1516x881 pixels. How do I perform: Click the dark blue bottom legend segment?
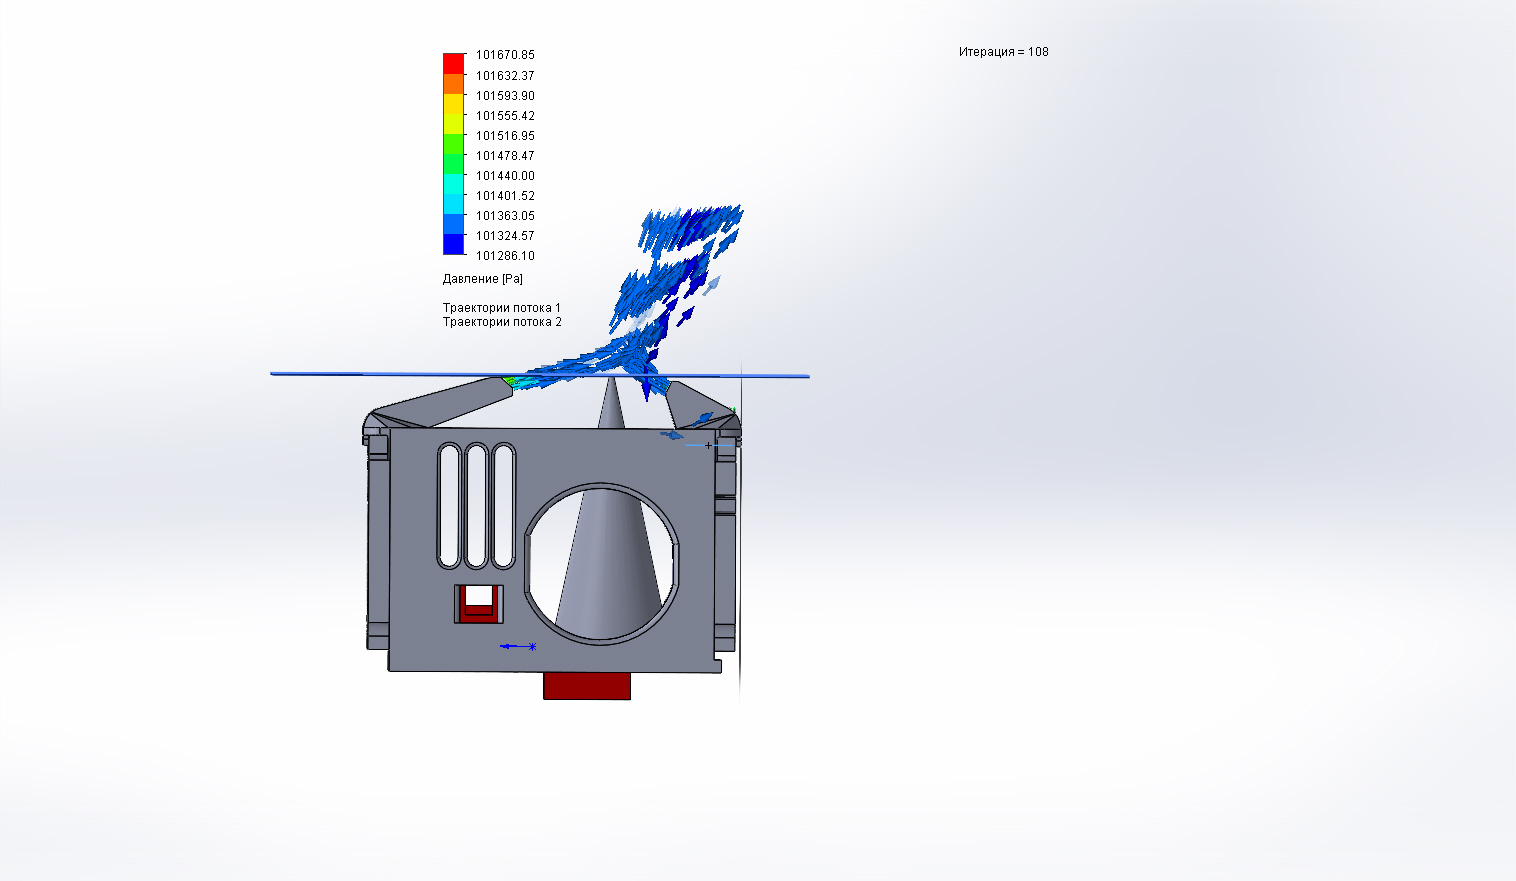(x=454, y=245)
